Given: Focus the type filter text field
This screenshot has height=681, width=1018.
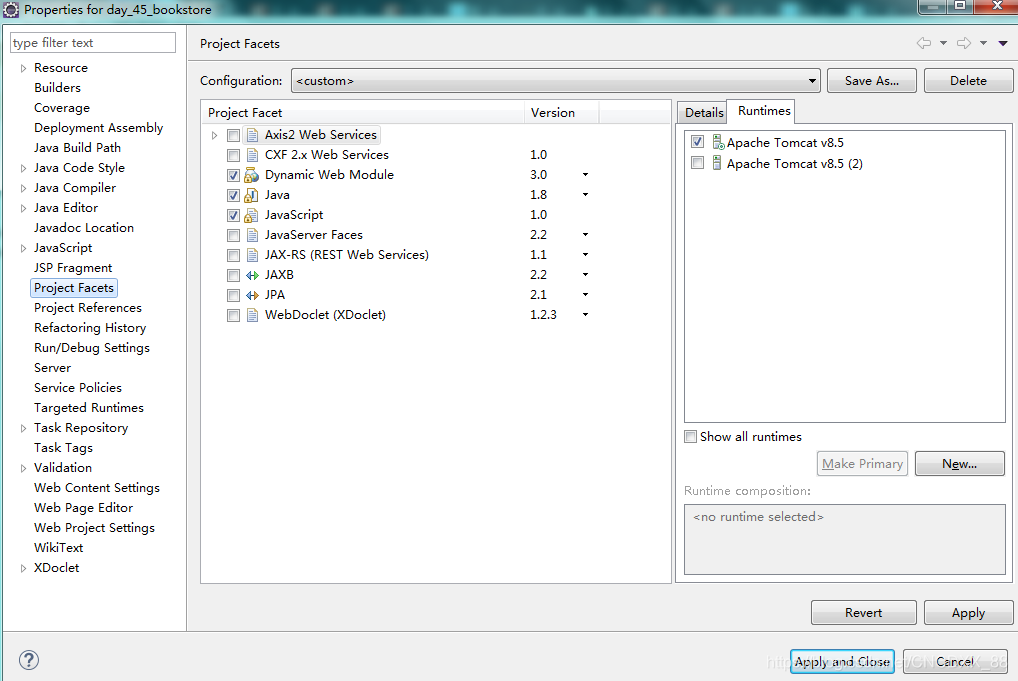Looking at the screenshot, I should click(93, 43).
